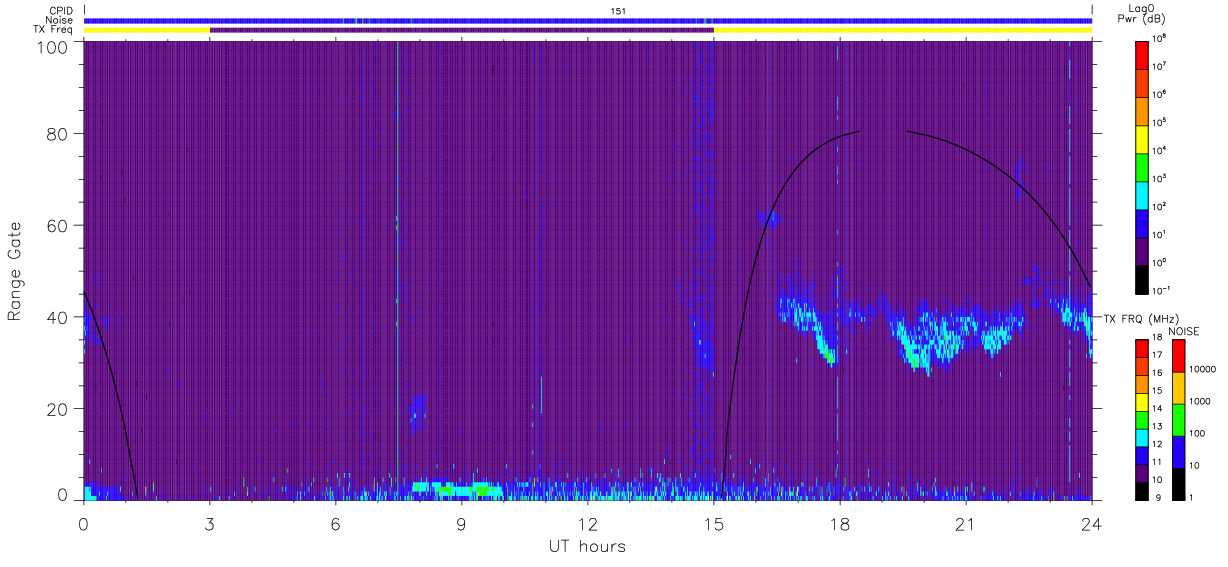
Task: Click the 1000 label on NOISE colorbar
Action: tap(1198, 402)
